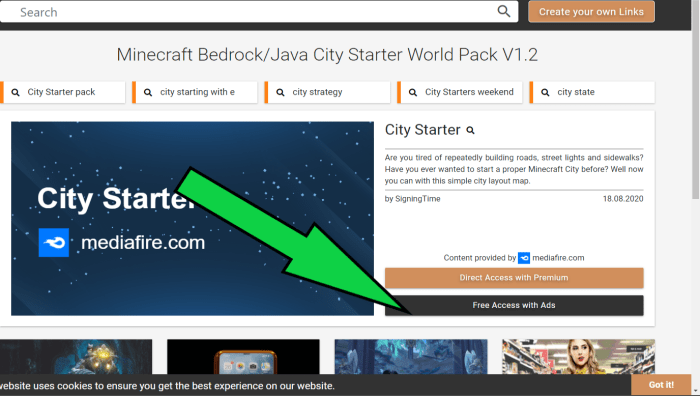The height and width of the screenshot is (396, 700).
Task: Click the author name SigningTime
Action: coord(418,199)
